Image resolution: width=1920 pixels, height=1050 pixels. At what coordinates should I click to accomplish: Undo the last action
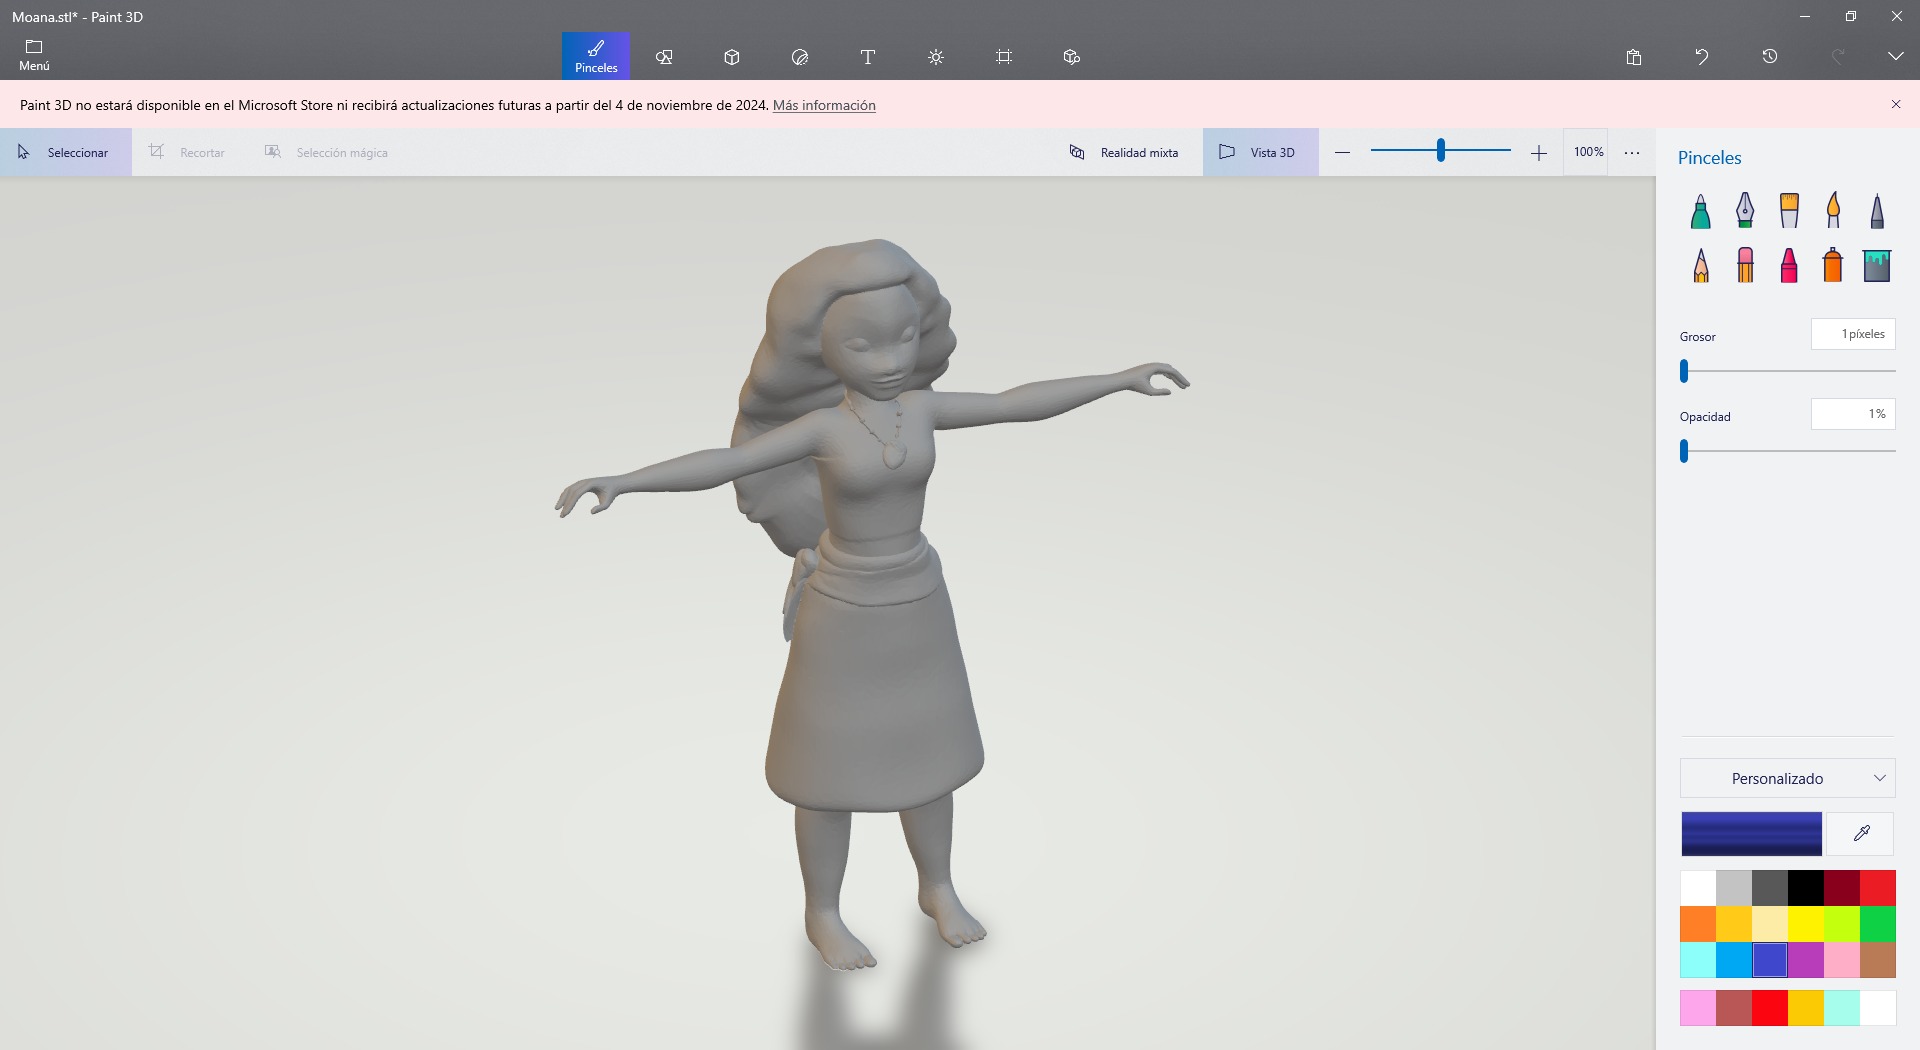1702,57
